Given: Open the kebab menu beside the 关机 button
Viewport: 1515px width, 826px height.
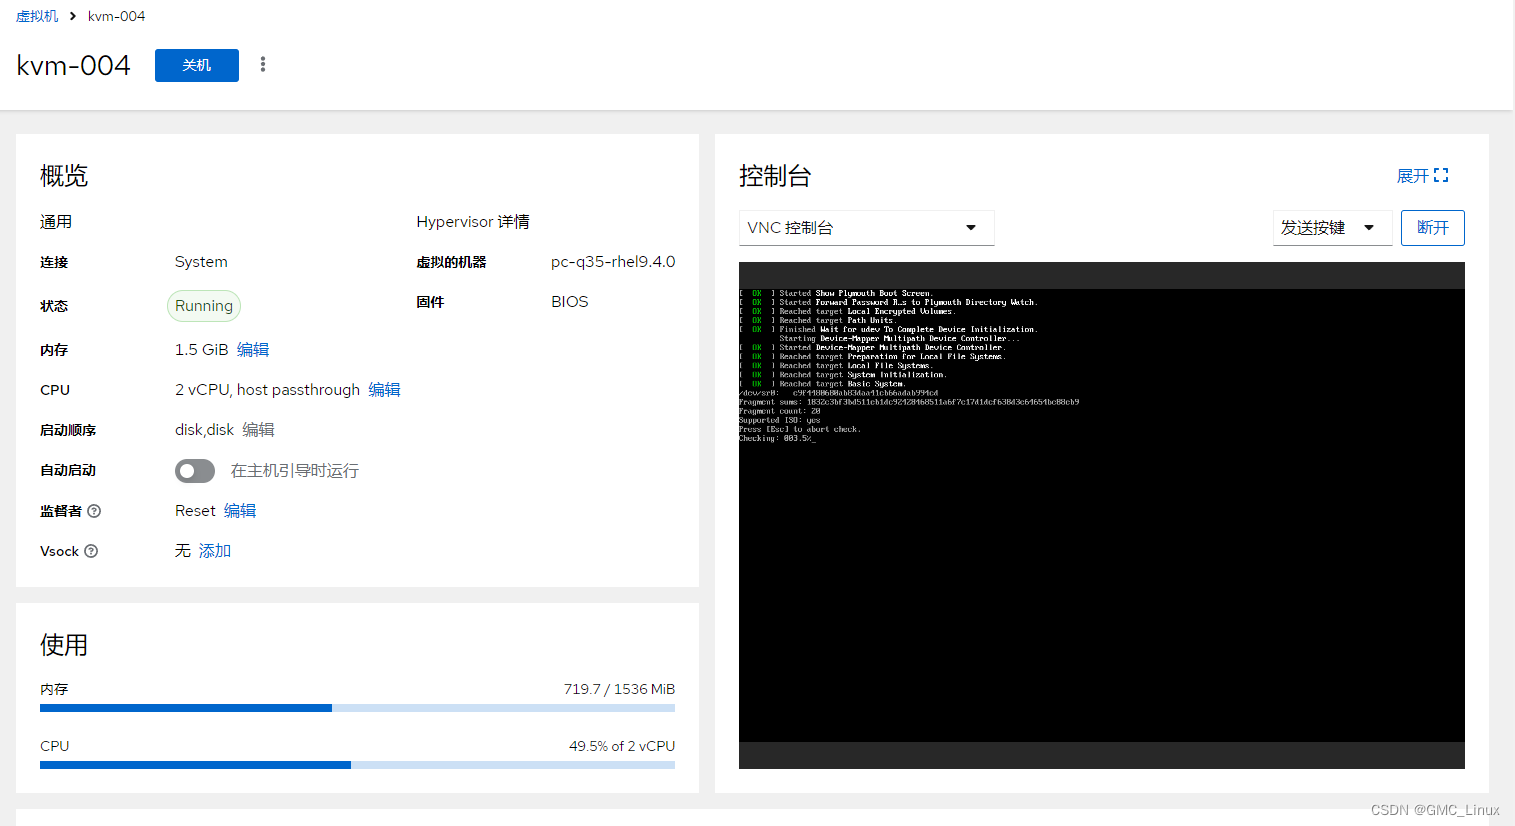Looking at the screenshot, I should 262,64.
